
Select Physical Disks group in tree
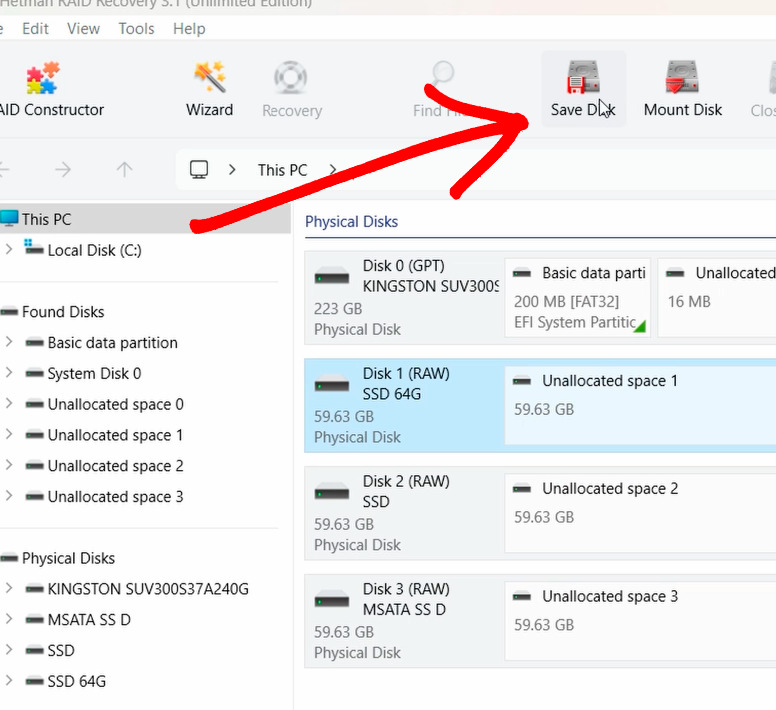(68, 558)
